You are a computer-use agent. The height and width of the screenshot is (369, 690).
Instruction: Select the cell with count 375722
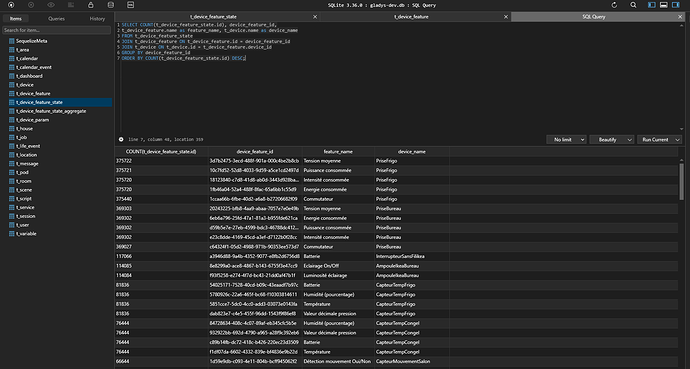[161, 161]
